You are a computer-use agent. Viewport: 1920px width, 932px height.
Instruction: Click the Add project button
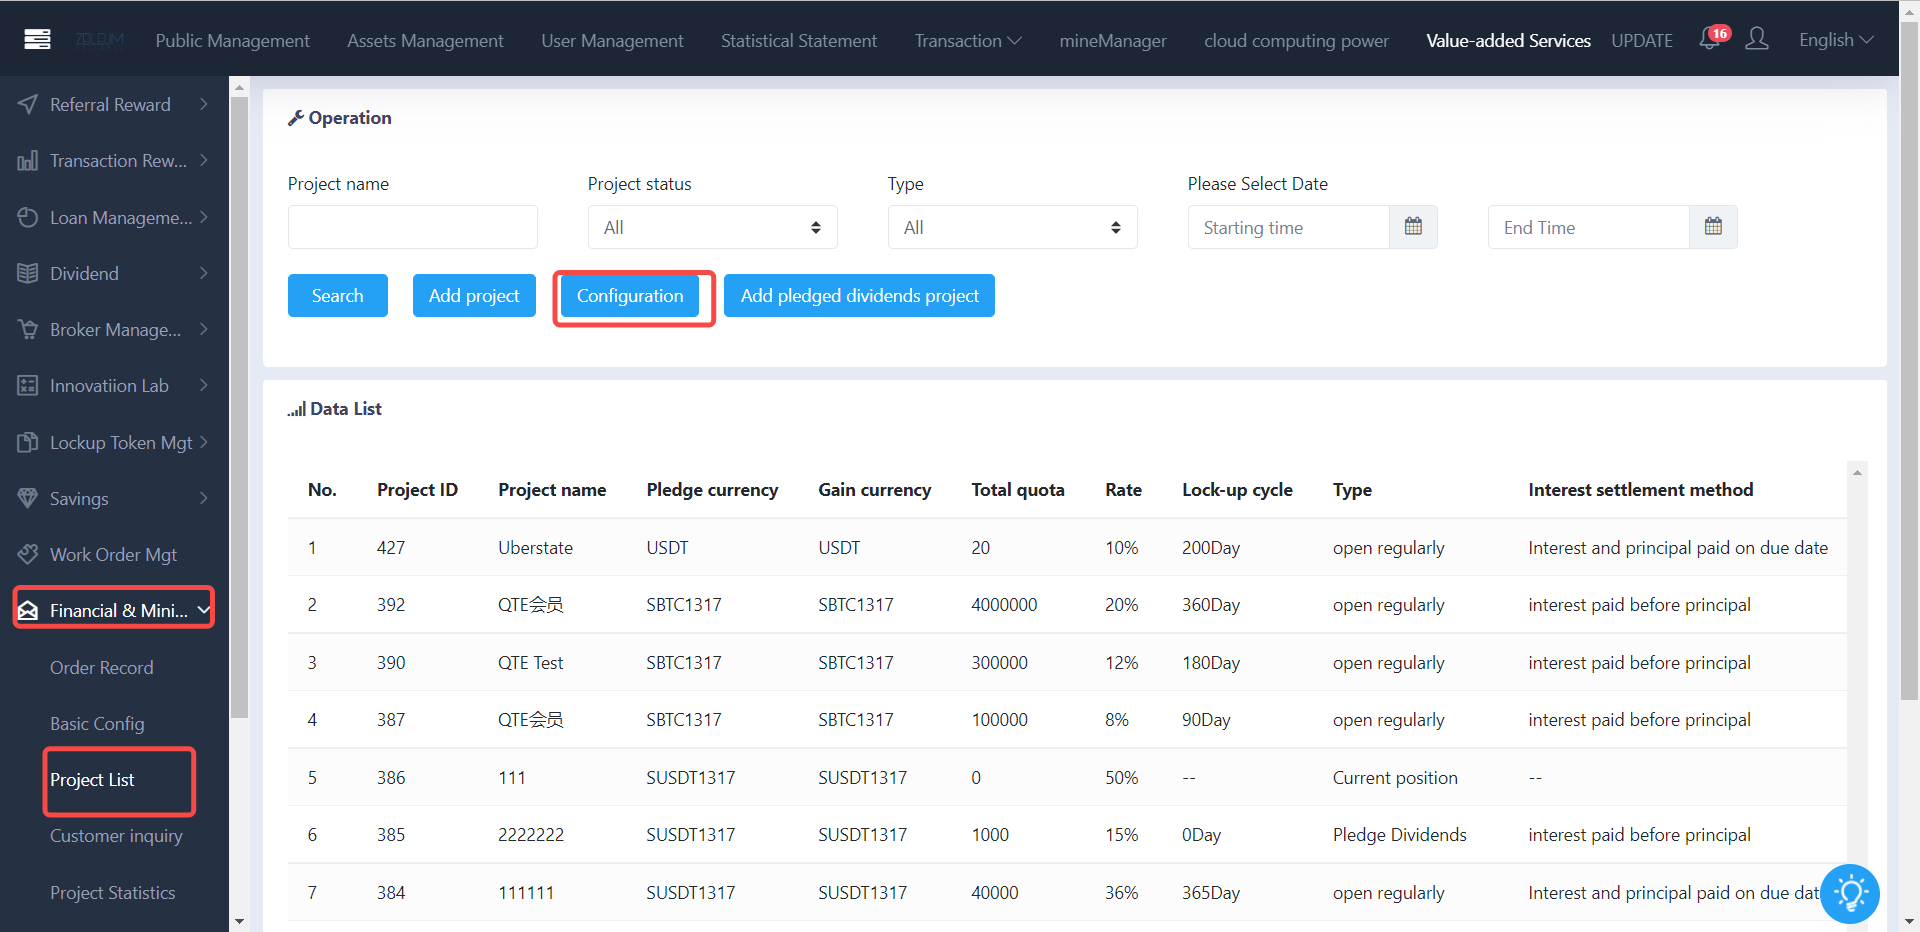[x=474, y=295]
